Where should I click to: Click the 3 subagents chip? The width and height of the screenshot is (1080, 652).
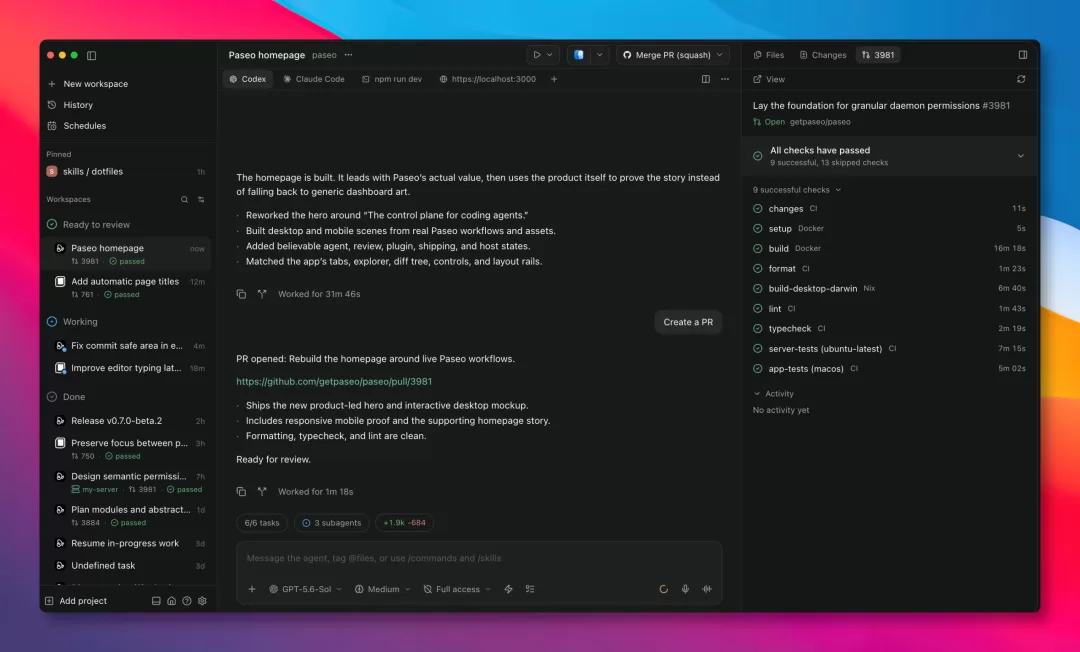(x=332, y=523)
